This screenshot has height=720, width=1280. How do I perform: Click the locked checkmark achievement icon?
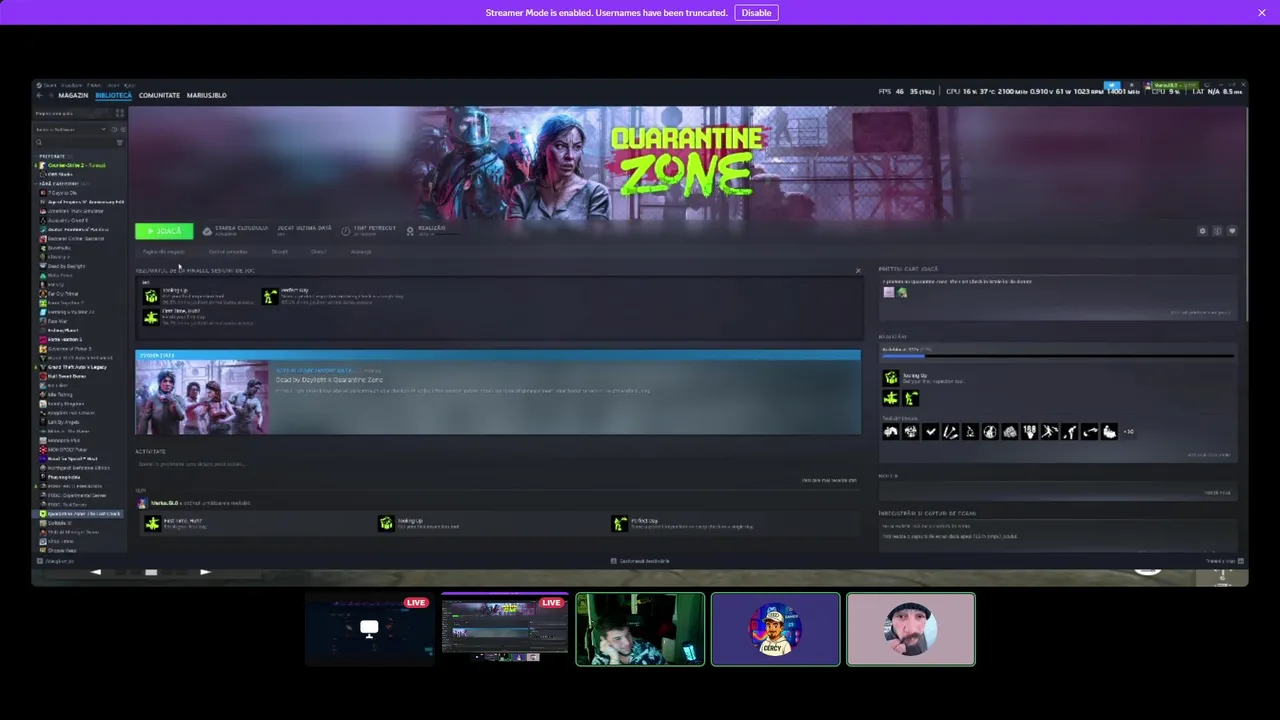pos(930,432)
